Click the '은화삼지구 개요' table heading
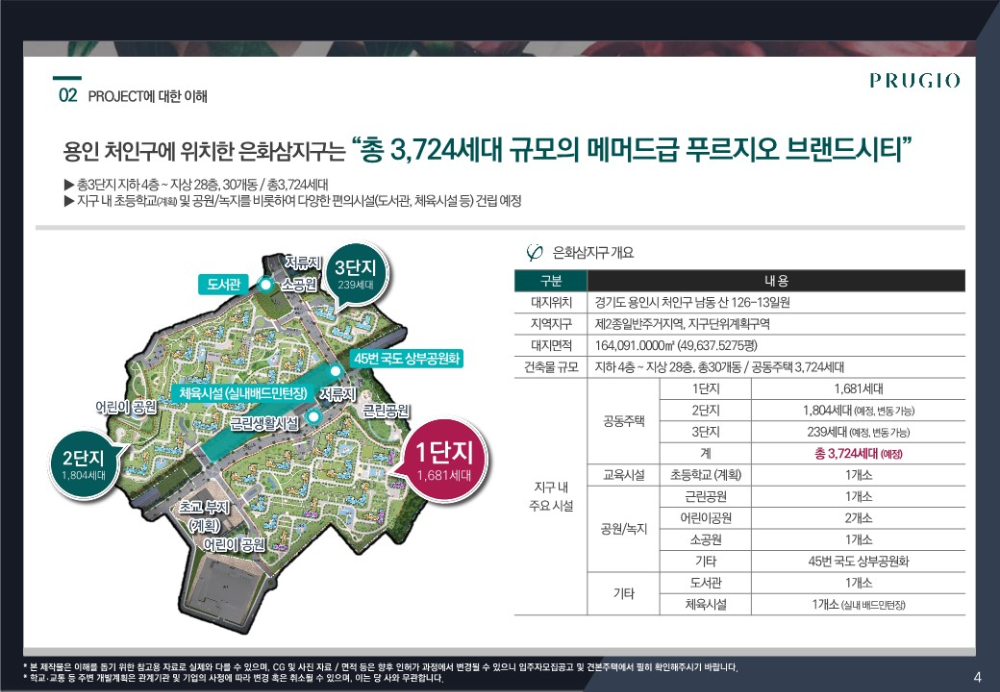The width and height of the screenshot is (1000, 692). (x=593, y=253)
